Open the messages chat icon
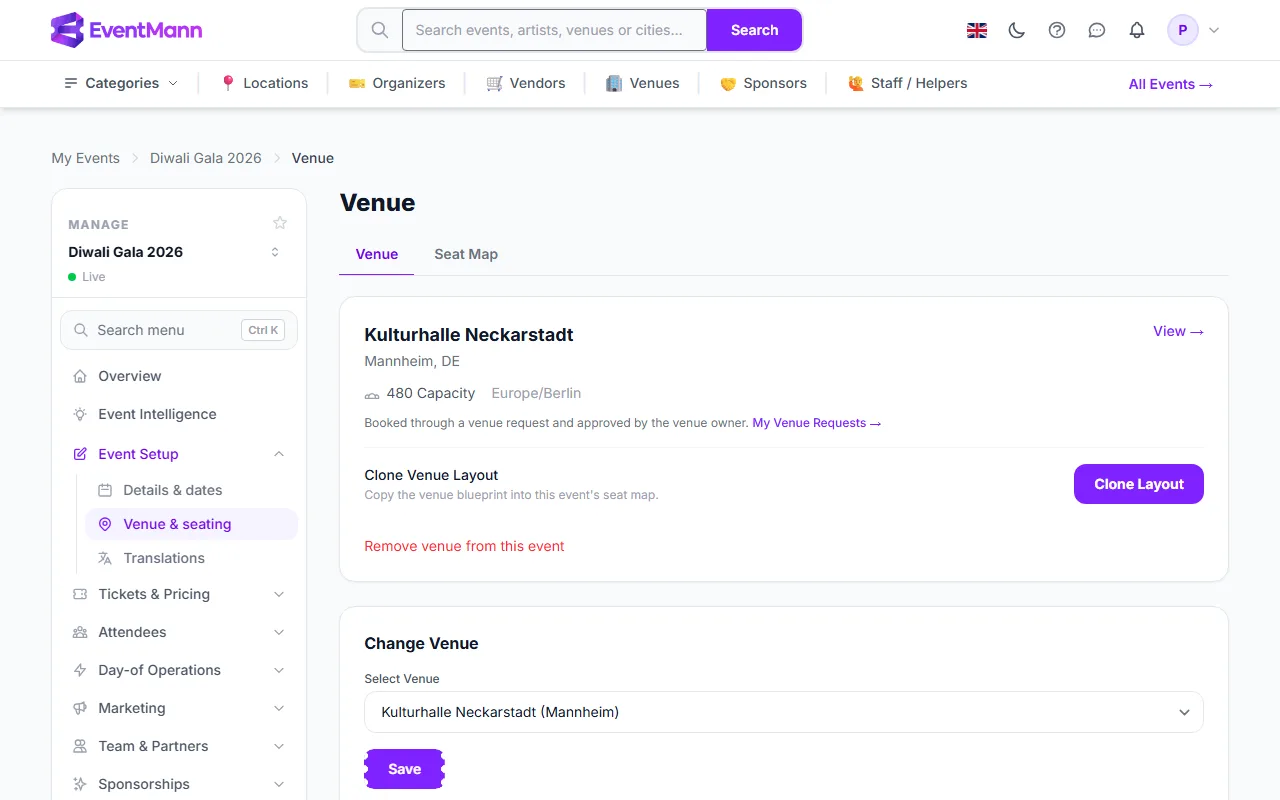The width and height of the screenshot is (1280, 800). coord(1097,30)
